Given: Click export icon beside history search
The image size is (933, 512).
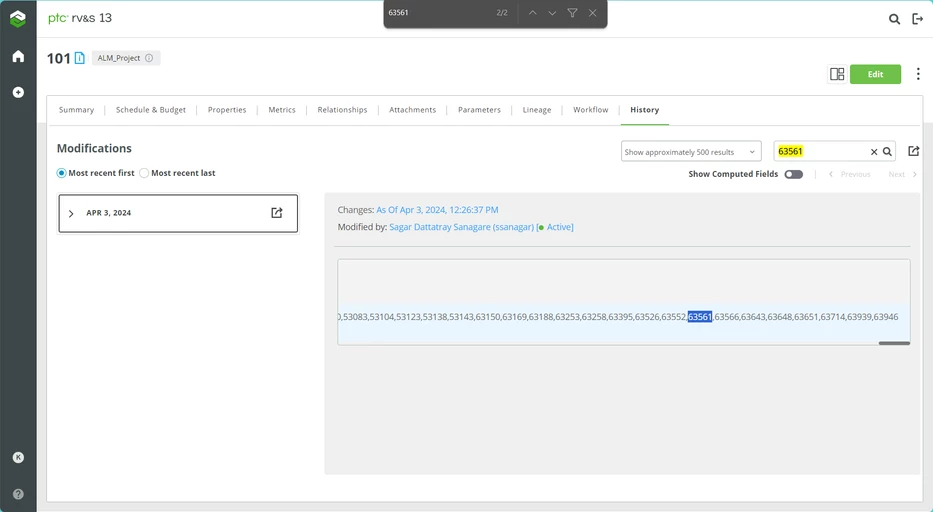Looking at the screenshot, I should click(913, 151).
